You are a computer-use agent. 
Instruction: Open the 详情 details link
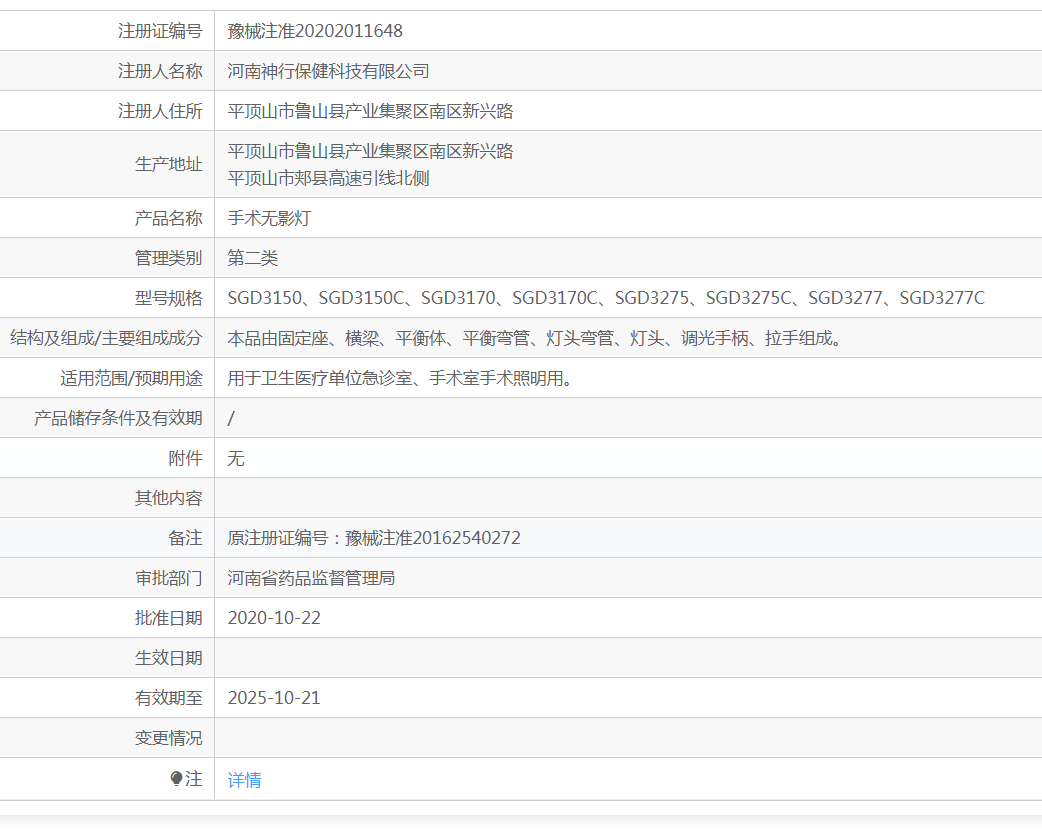coord(245,780)
